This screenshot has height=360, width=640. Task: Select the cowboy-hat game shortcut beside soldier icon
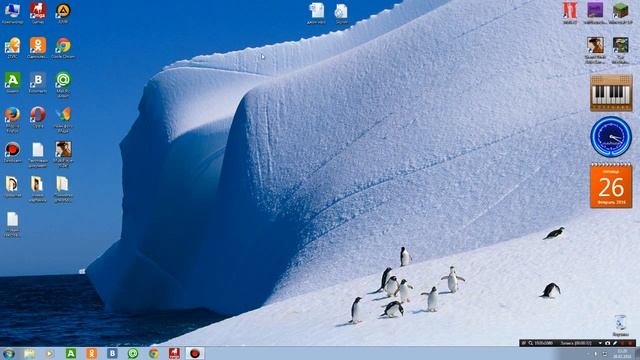(595, 50)
